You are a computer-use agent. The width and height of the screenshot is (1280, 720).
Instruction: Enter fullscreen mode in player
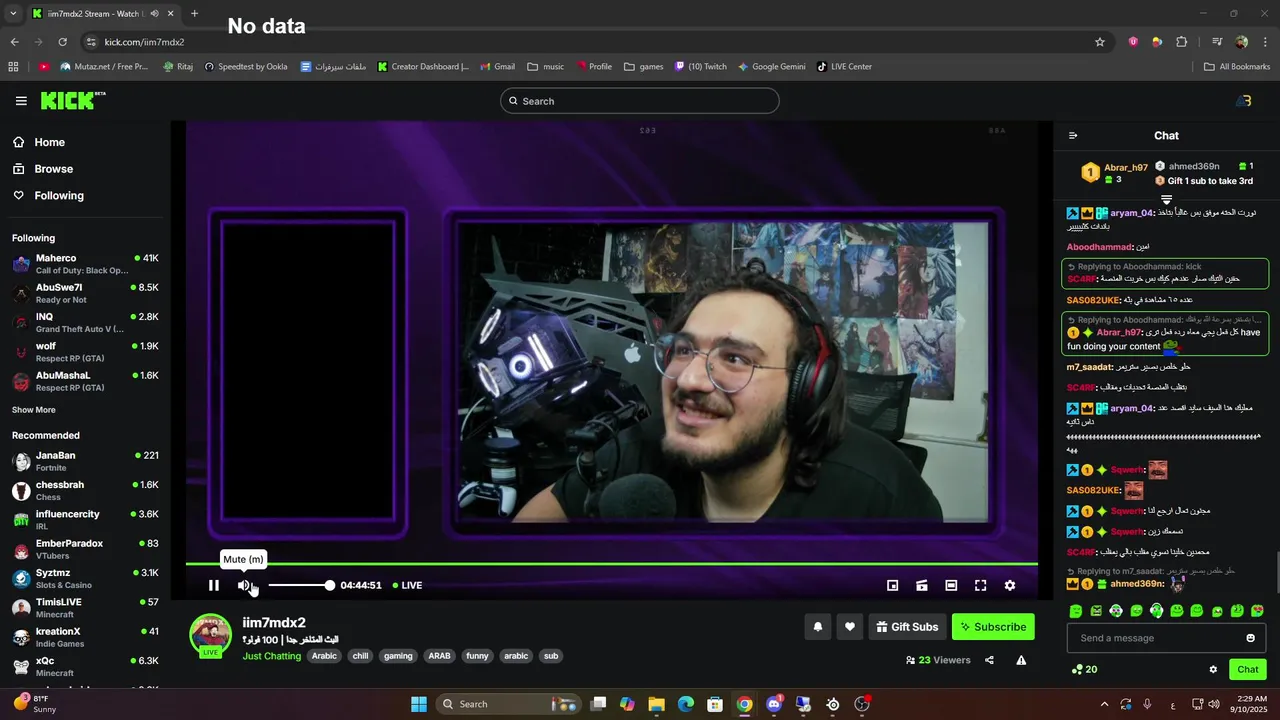(x=980, y=585)
